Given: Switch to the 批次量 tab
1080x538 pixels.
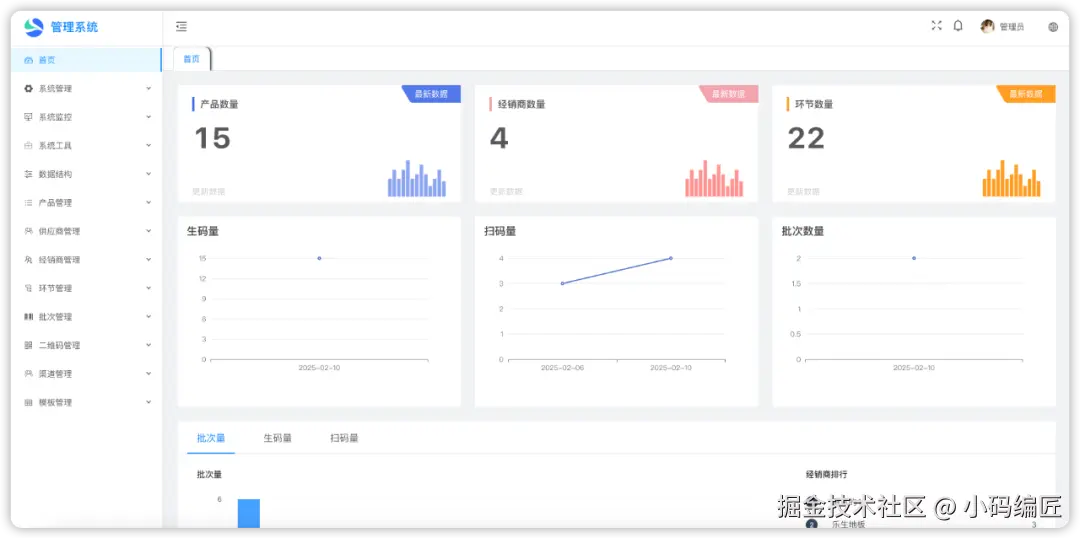Looking at the screenshot, I should [211, 437].
